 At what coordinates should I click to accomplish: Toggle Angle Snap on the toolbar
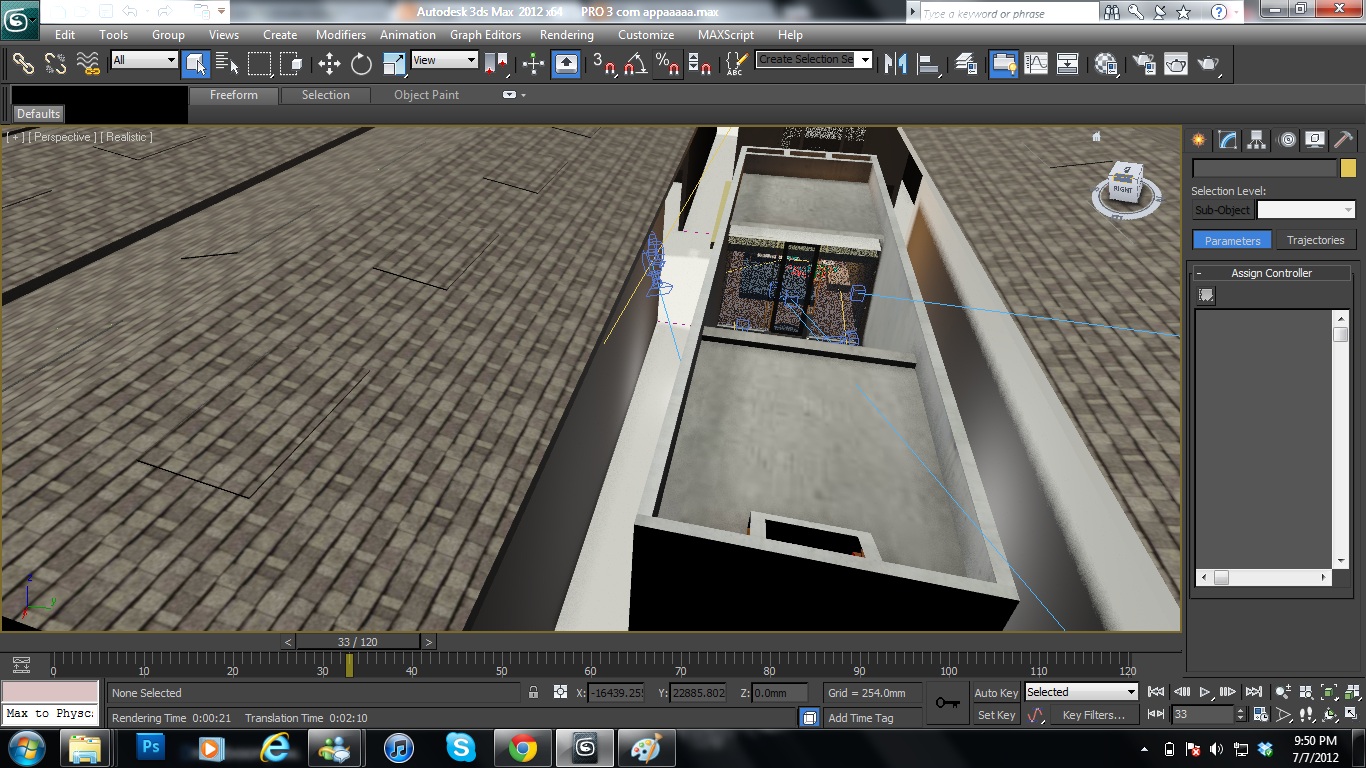coord(634,64)
